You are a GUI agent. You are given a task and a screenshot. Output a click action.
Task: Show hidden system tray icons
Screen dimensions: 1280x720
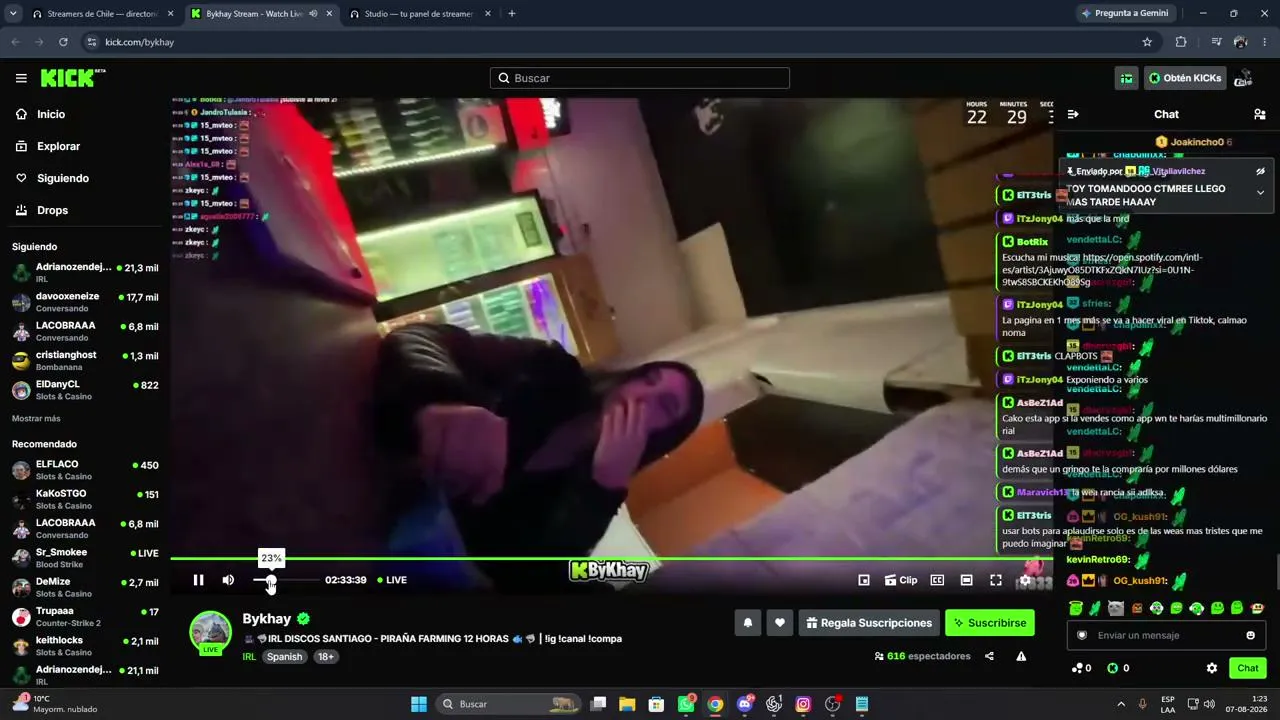[x=1120, y=704]
